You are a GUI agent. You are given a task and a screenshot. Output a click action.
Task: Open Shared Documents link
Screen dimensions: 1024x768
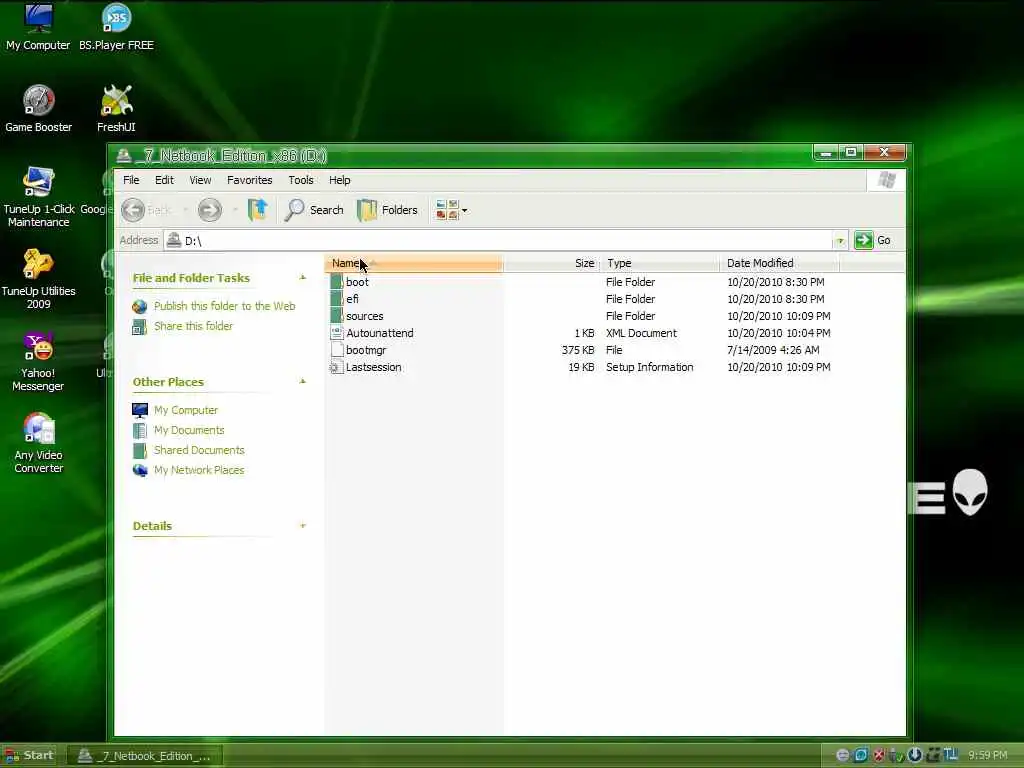tap(199, 451)
